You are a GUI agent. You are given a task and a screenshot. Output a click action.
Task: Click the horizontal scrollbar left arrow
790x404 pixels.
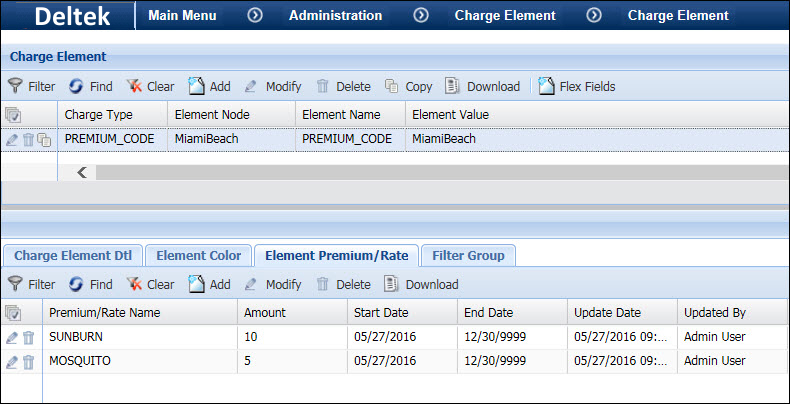[82, 172]
